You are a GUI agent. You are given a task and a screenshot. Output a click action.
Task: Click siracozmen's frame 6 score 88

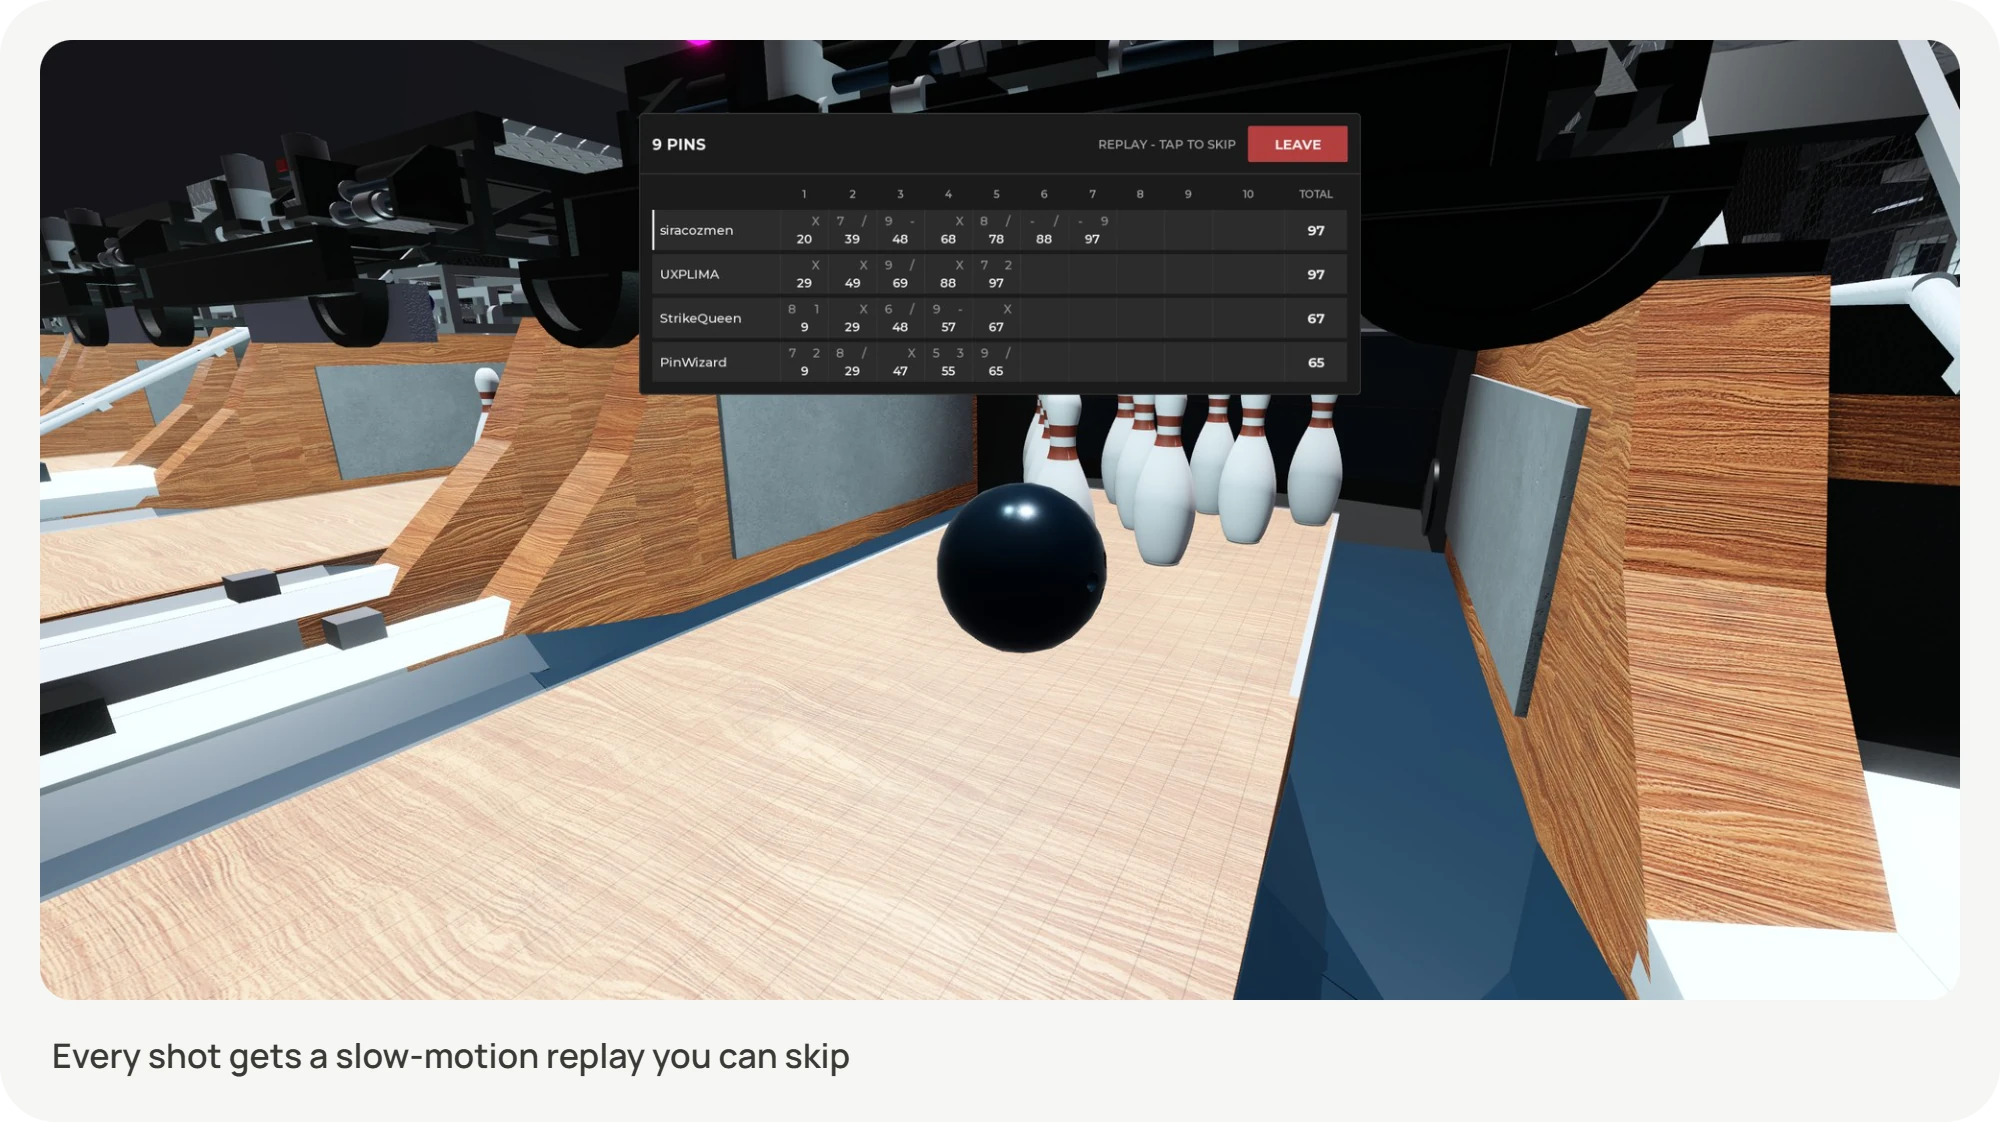click(1044, 239)
